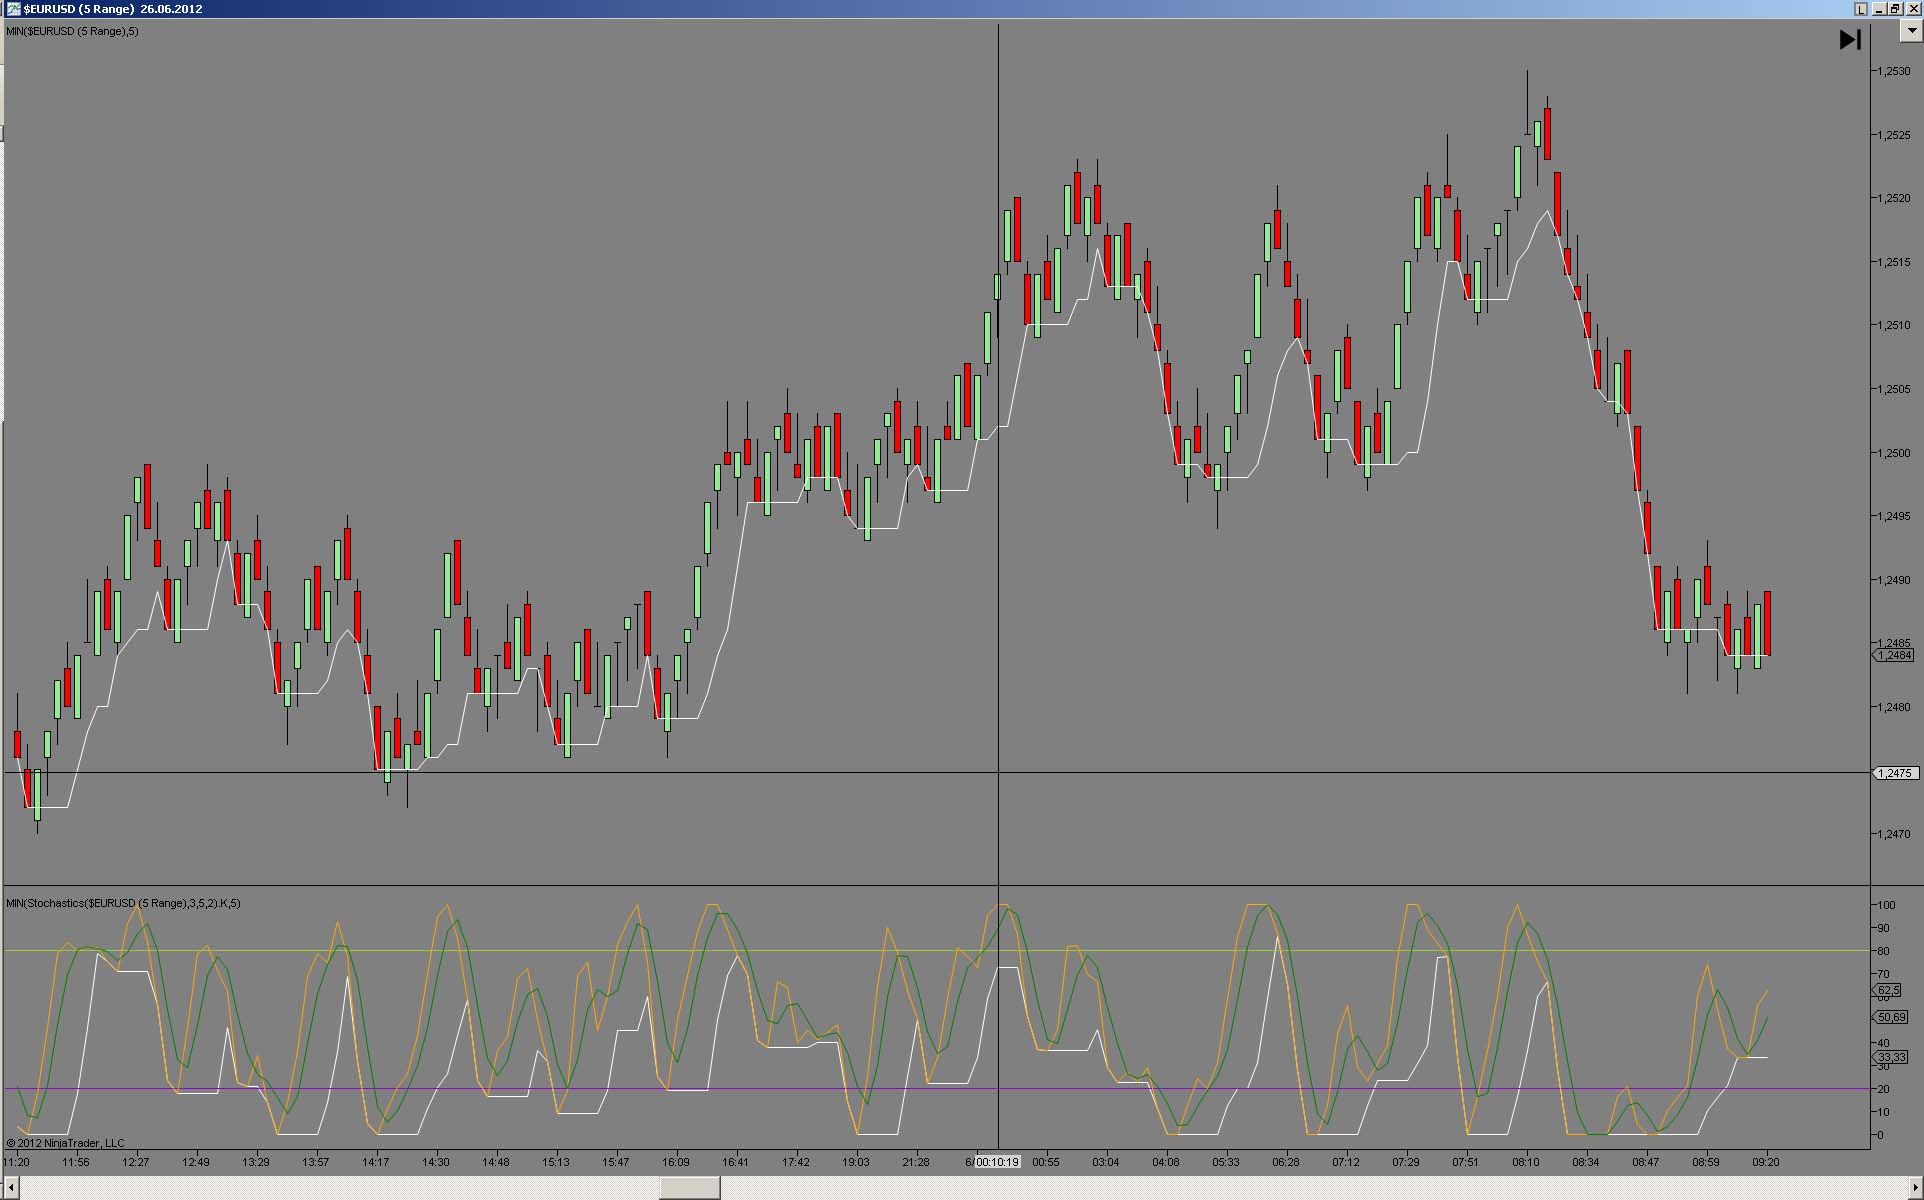The width and height of the screenshot is (1924, 1200).
Task: Open the dropdown arrow at chart top-right
Action: 1911,31
